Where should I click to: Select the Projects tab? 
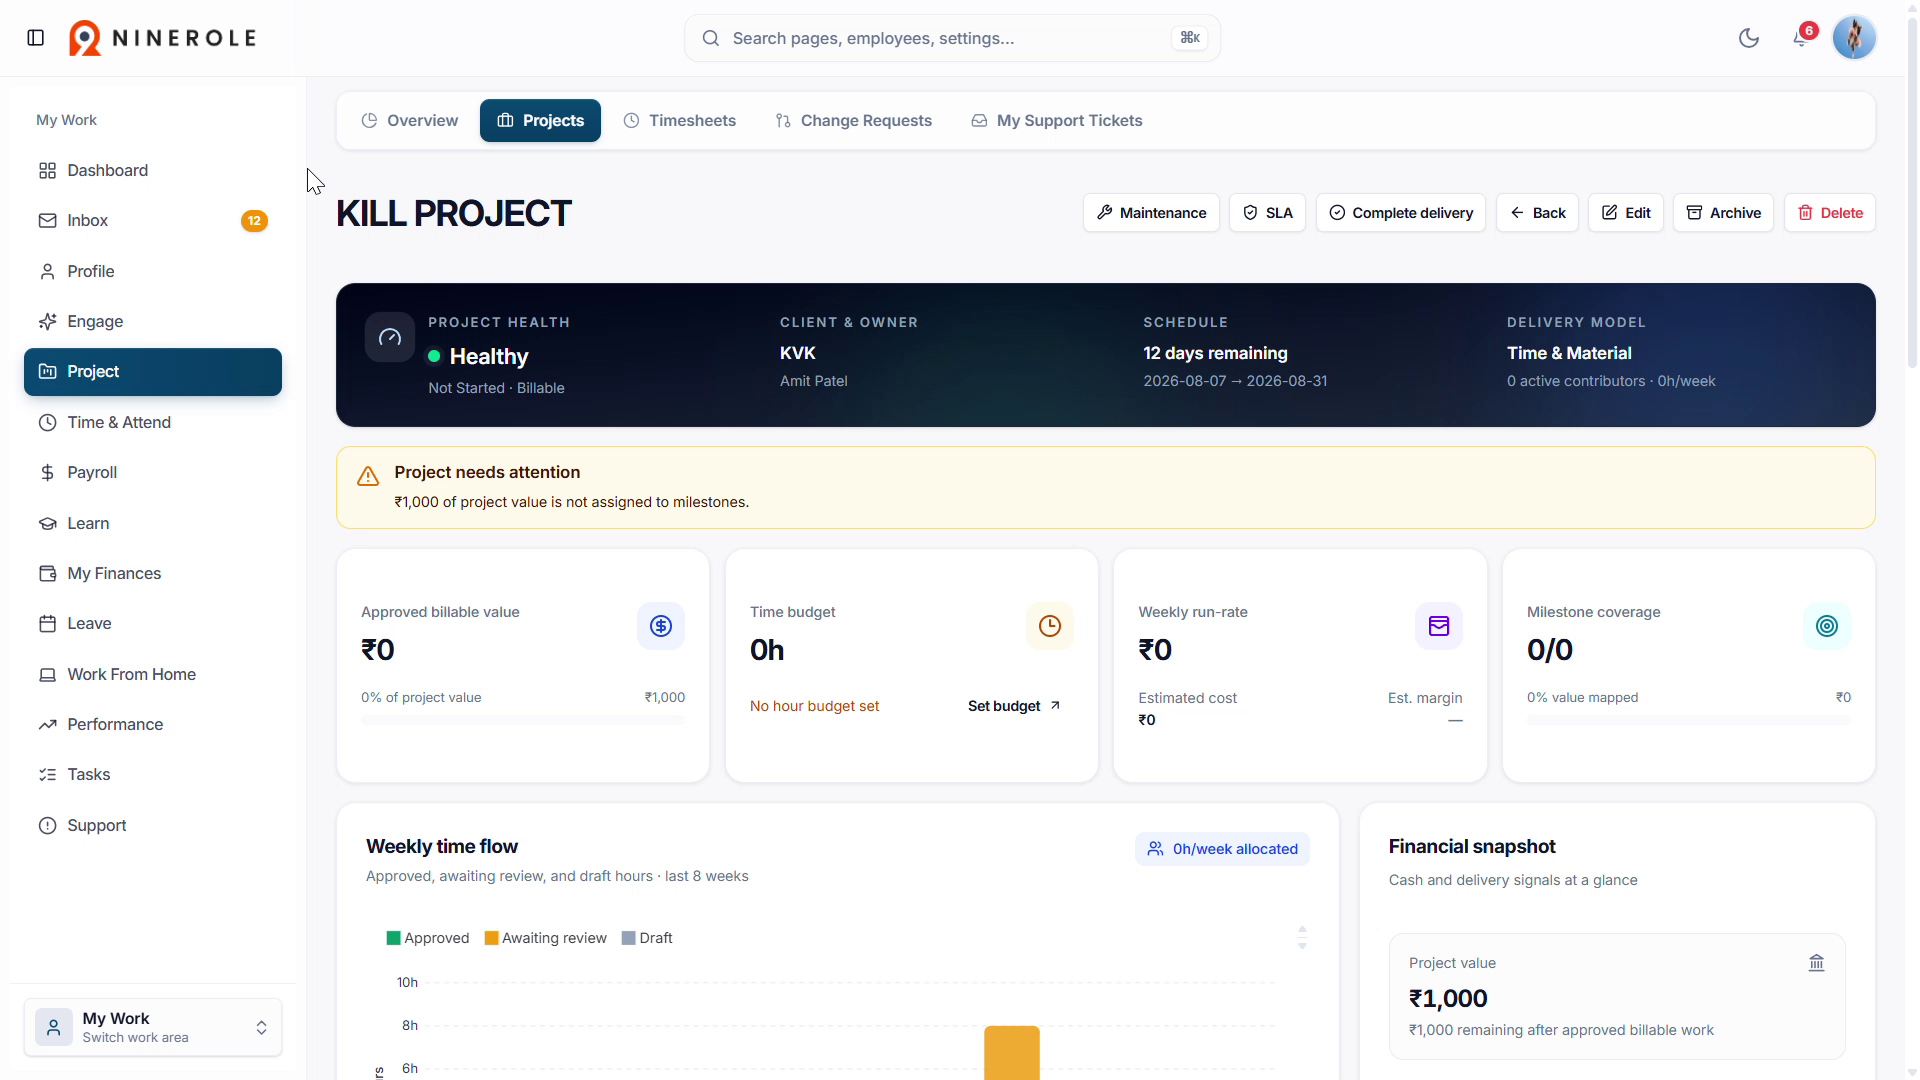point(540,120)
